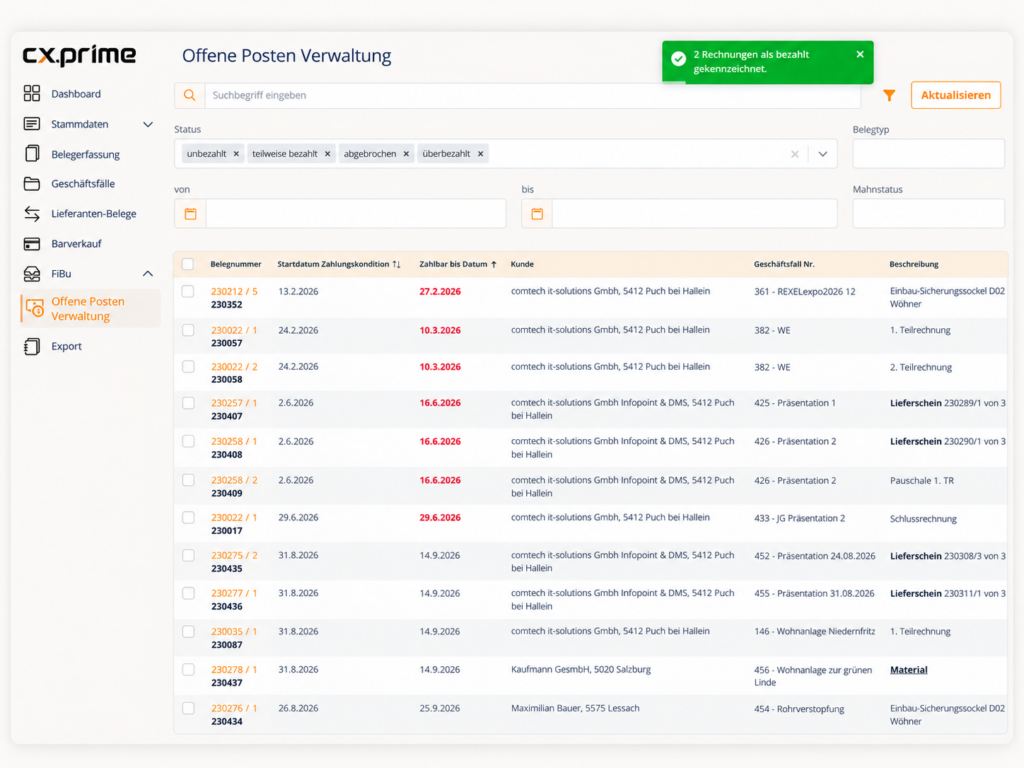The width and height of the screenshot is (1024, 768).
Task: Open the 'bis' date calendar icon
Action: pyautogui.click(x=537, y=214)
